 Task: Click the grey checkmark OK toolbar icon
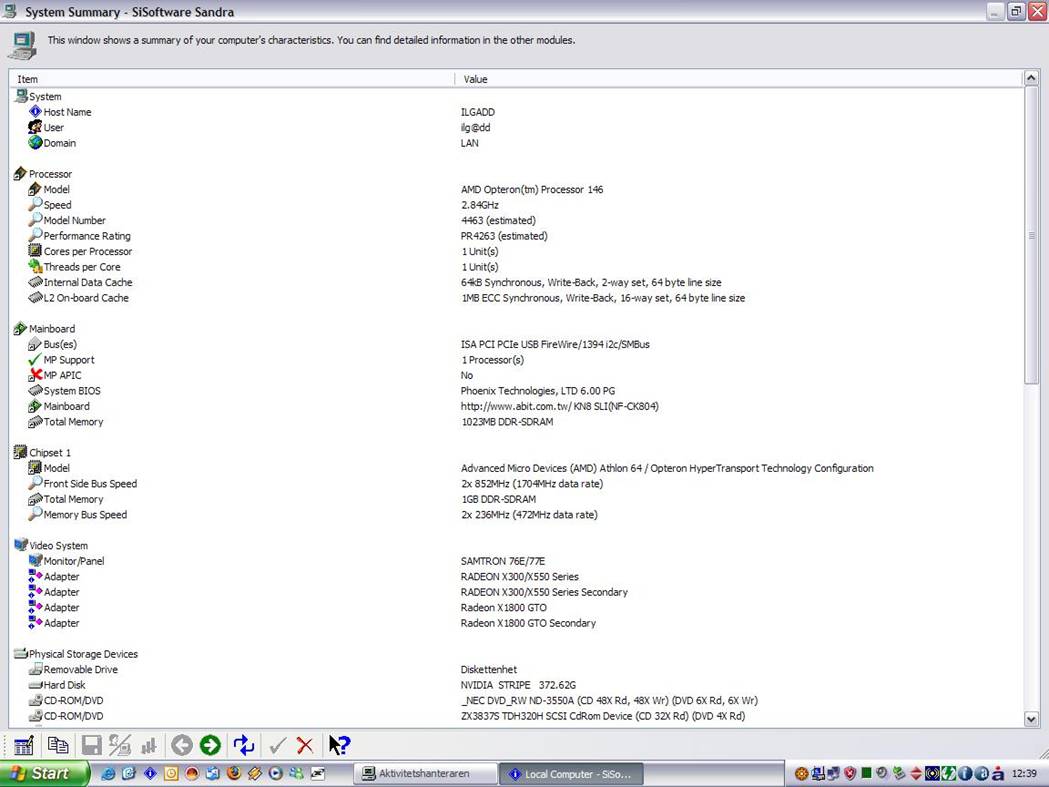point(278,745)
